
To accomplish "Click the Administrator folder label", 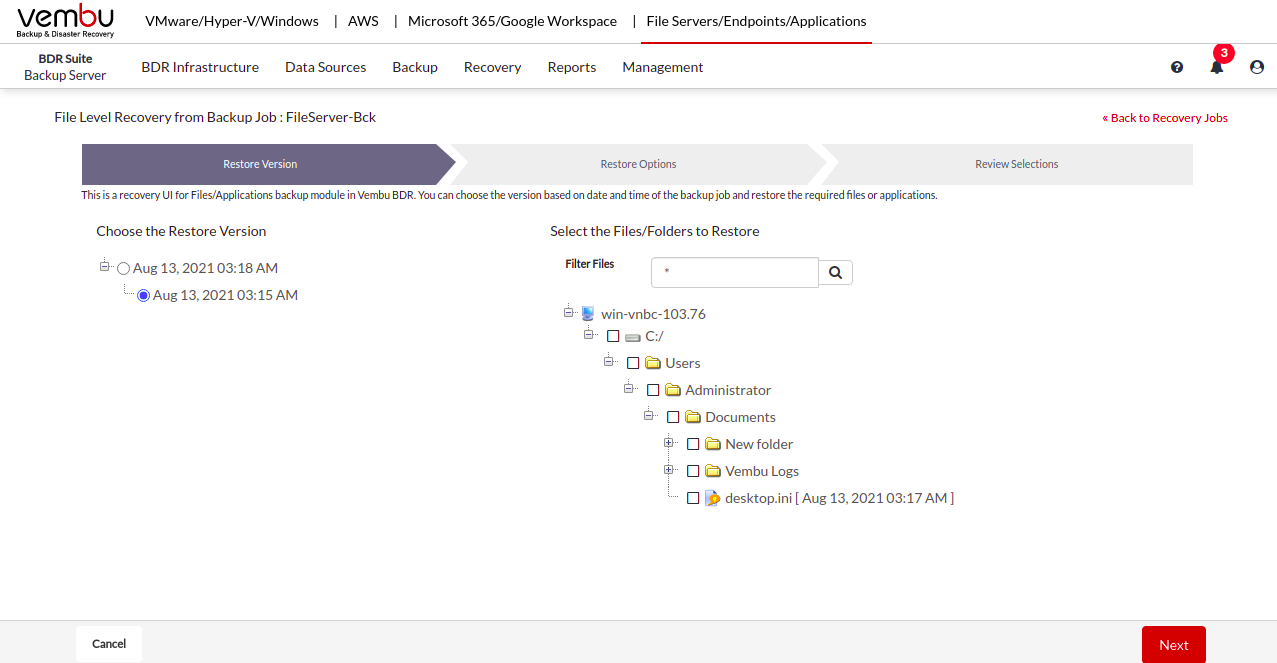I will point(728,390).
